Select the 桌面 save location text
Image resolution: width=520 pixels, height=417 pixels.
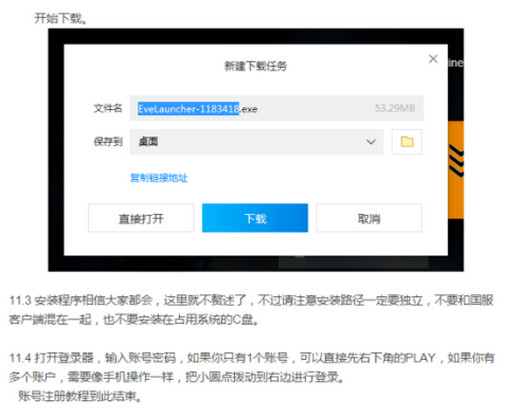click(x=148, y=142)
